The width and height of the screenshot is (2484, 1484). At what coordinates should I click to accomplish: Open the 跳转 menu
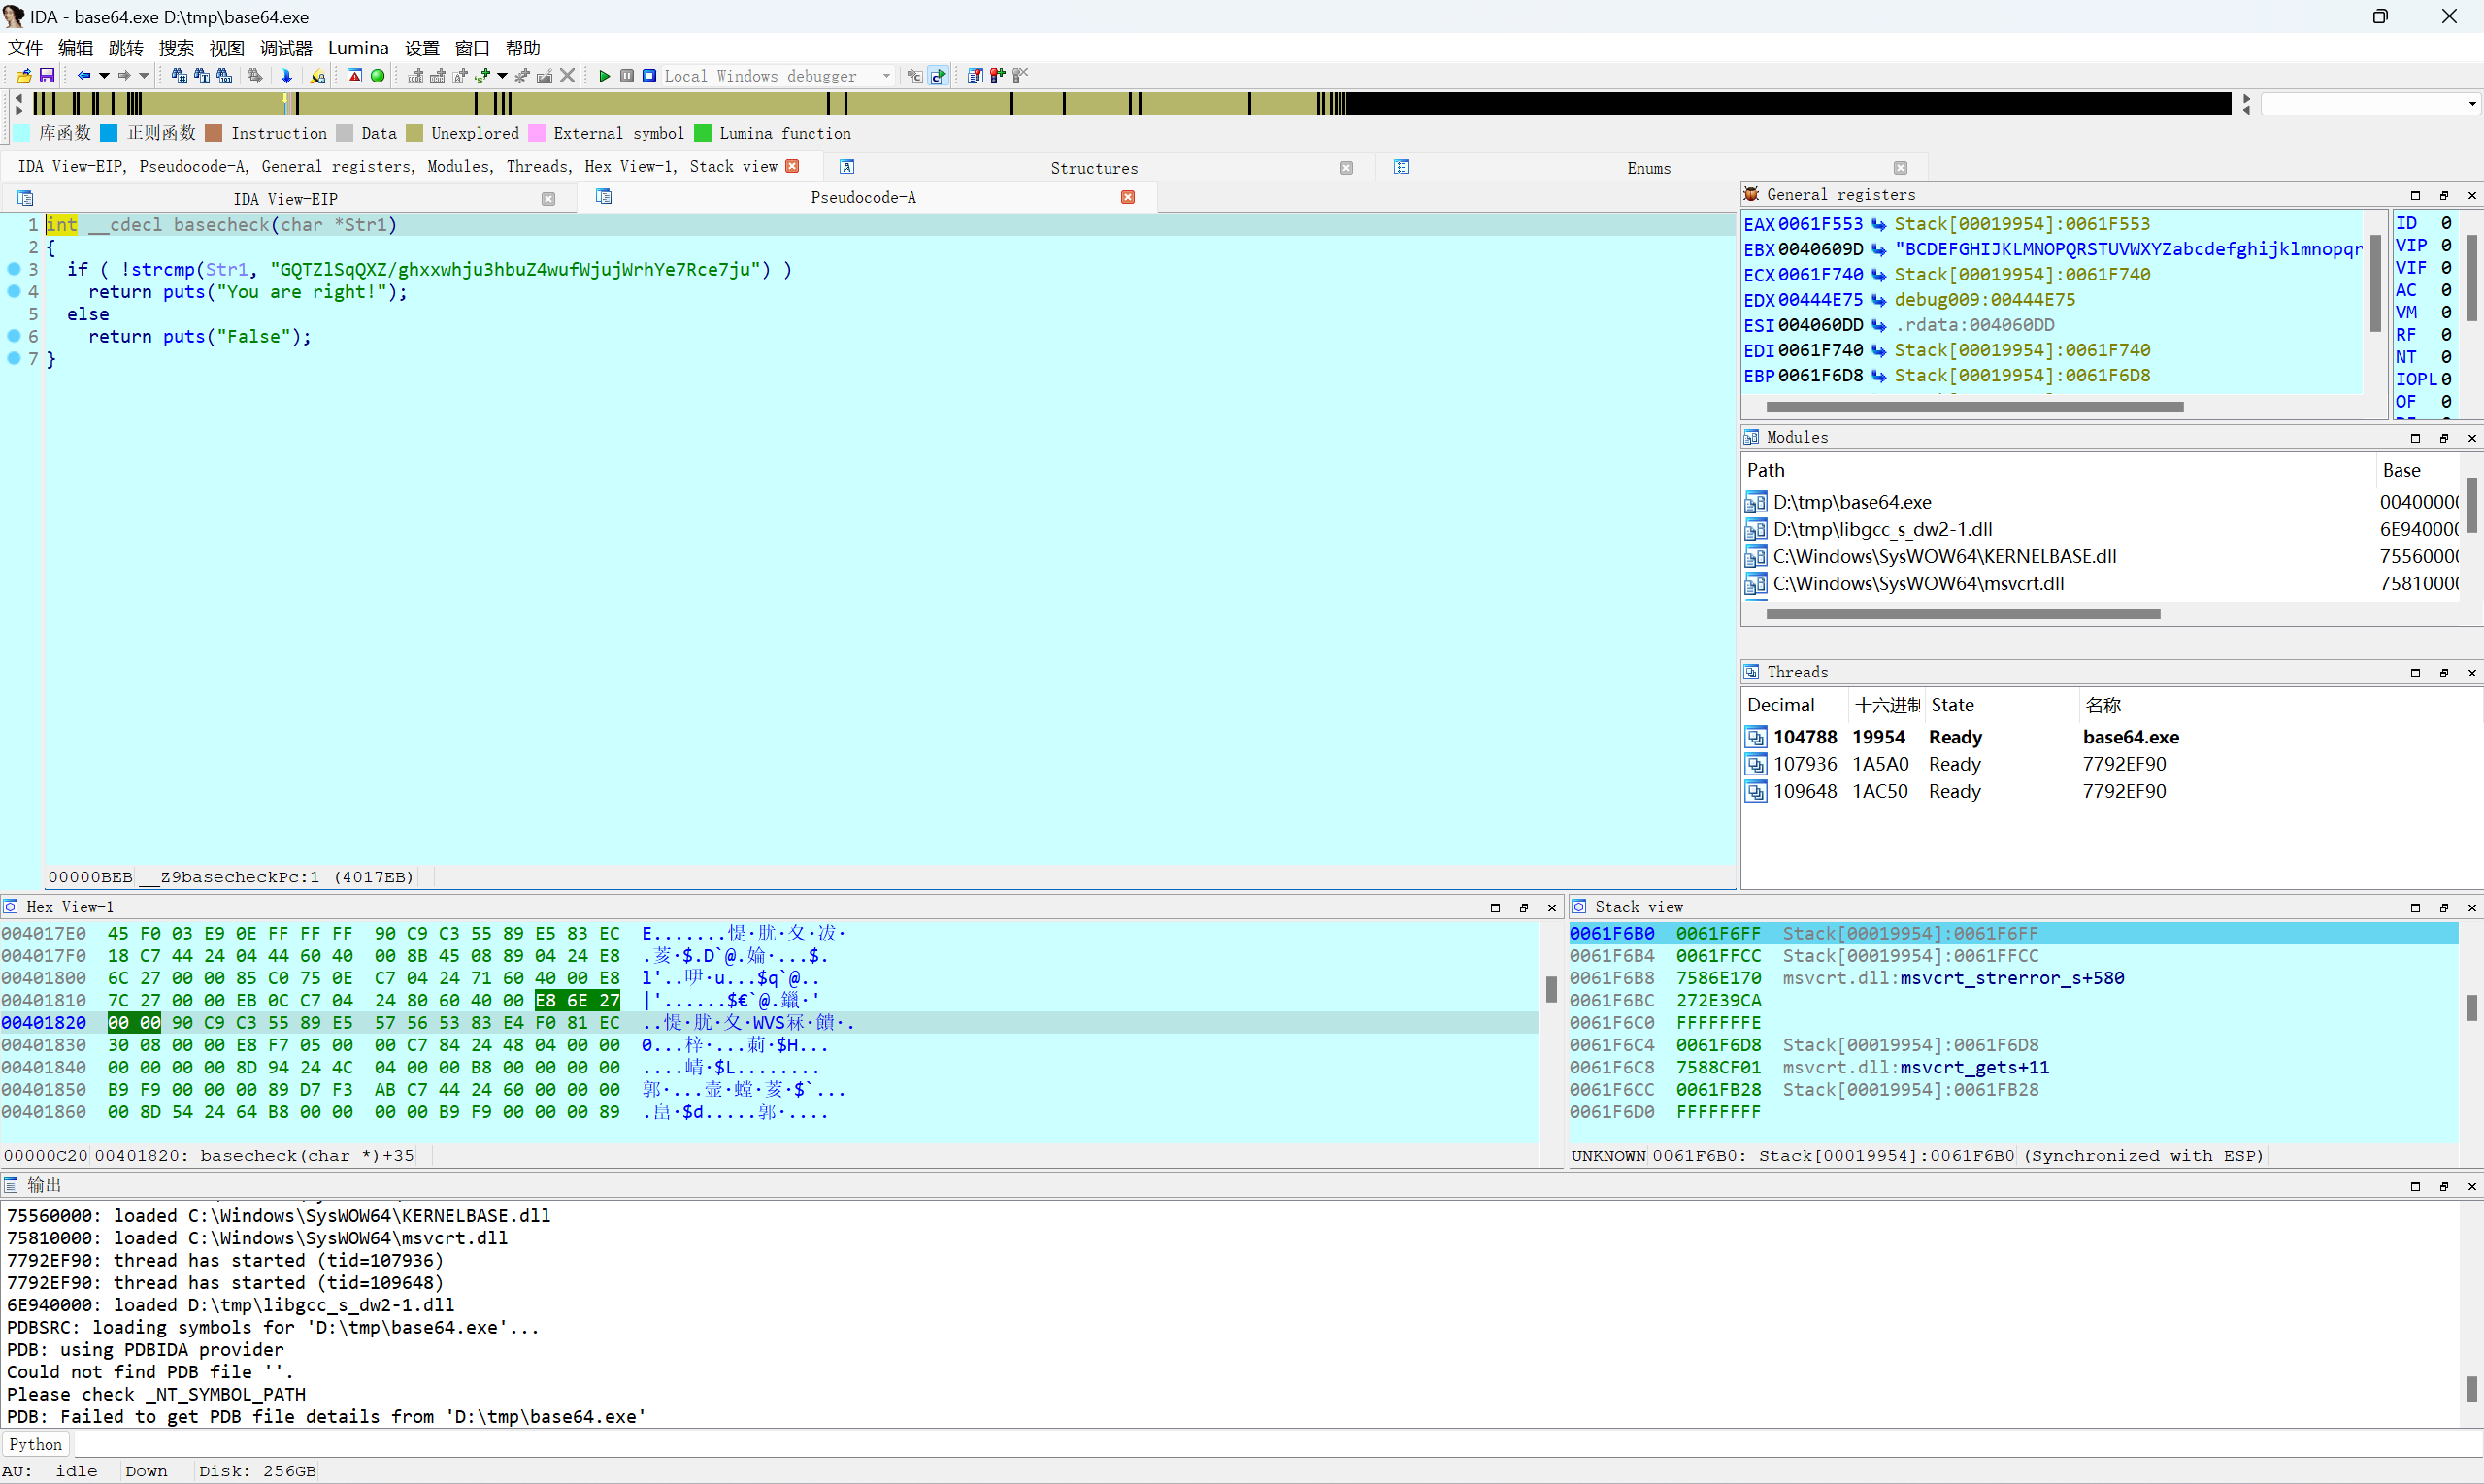(x=126, y=48)
